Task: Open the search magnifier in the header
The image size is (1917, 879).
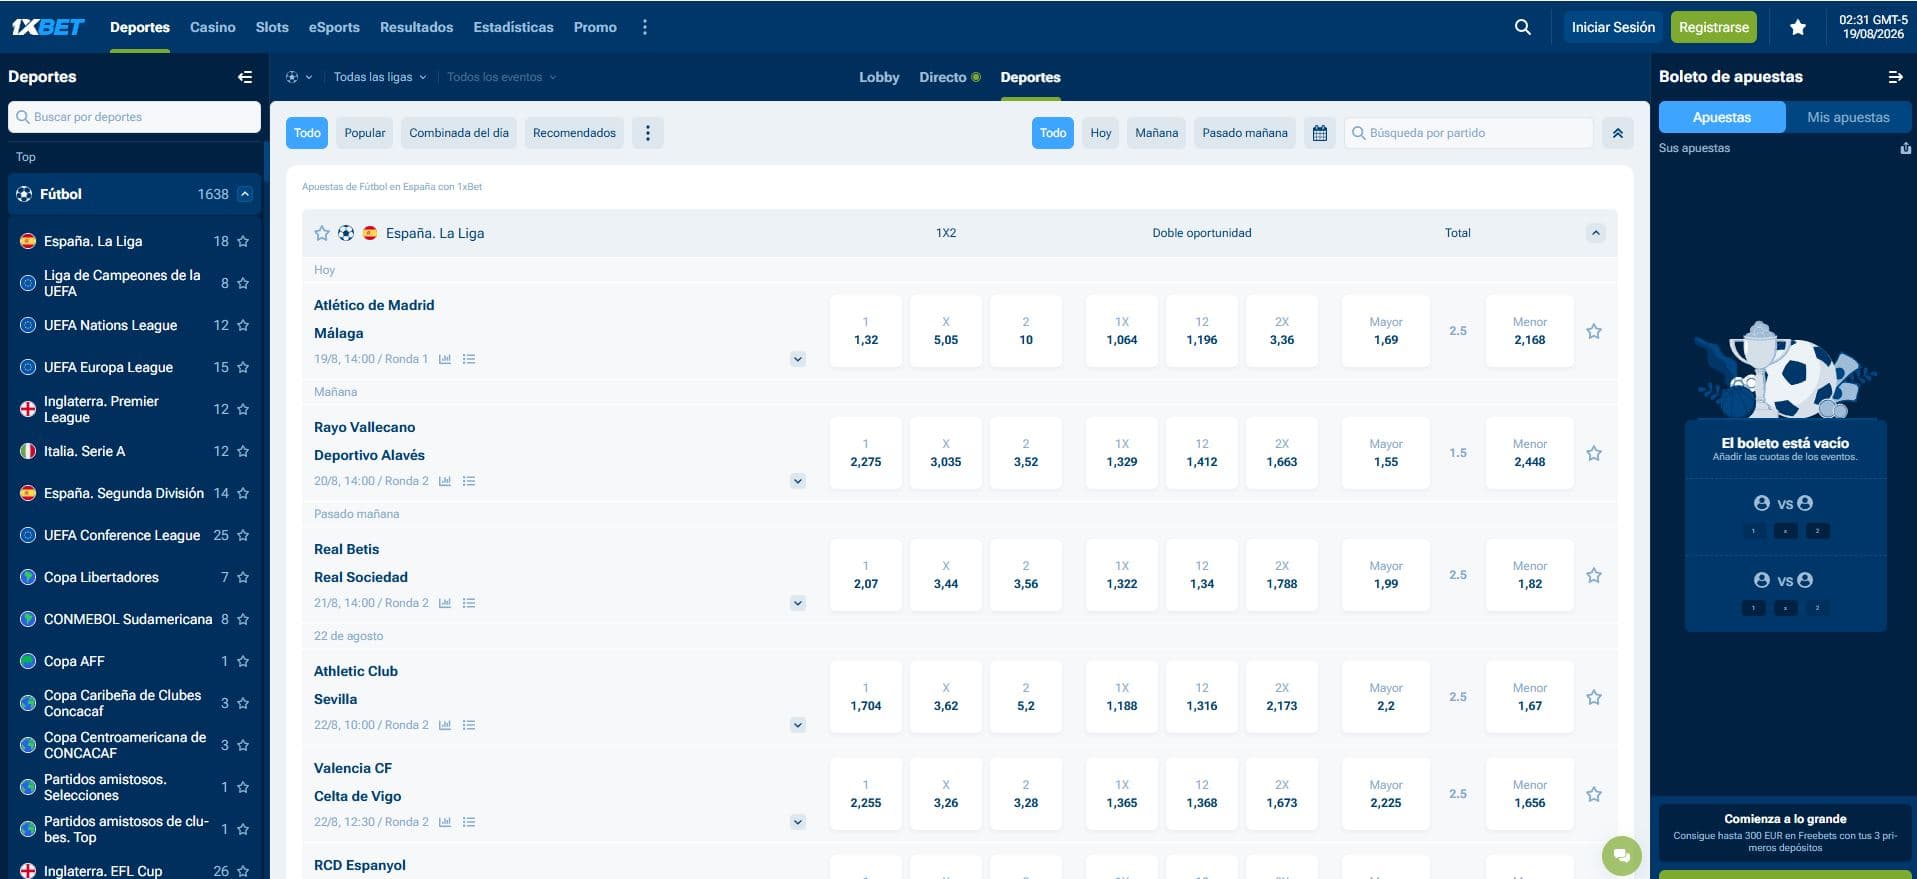Action: tap(1522, 27)
